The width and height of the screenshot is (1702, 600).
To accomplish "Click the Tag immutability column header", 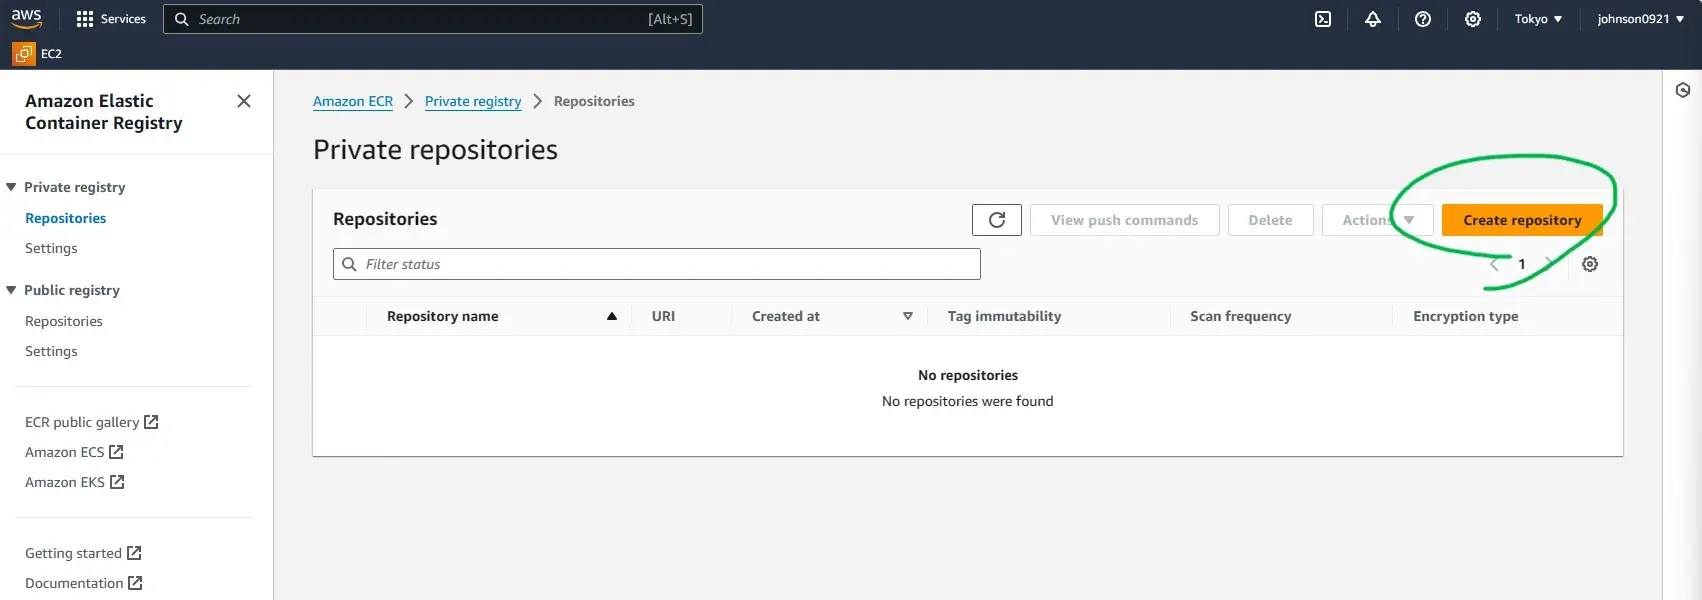I will (1004, 316).
